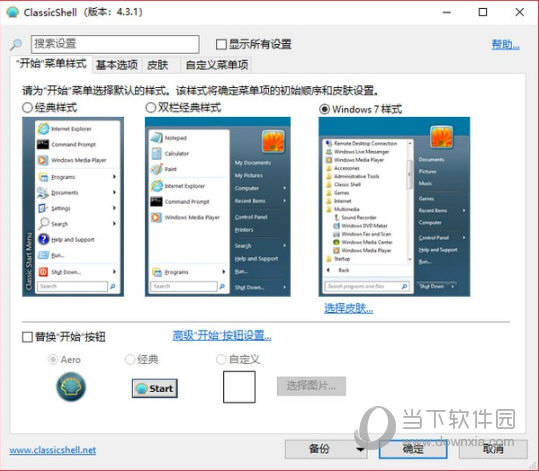Click the 确定 button
This screenshot has height=471, width=539.
coord(413,449)
